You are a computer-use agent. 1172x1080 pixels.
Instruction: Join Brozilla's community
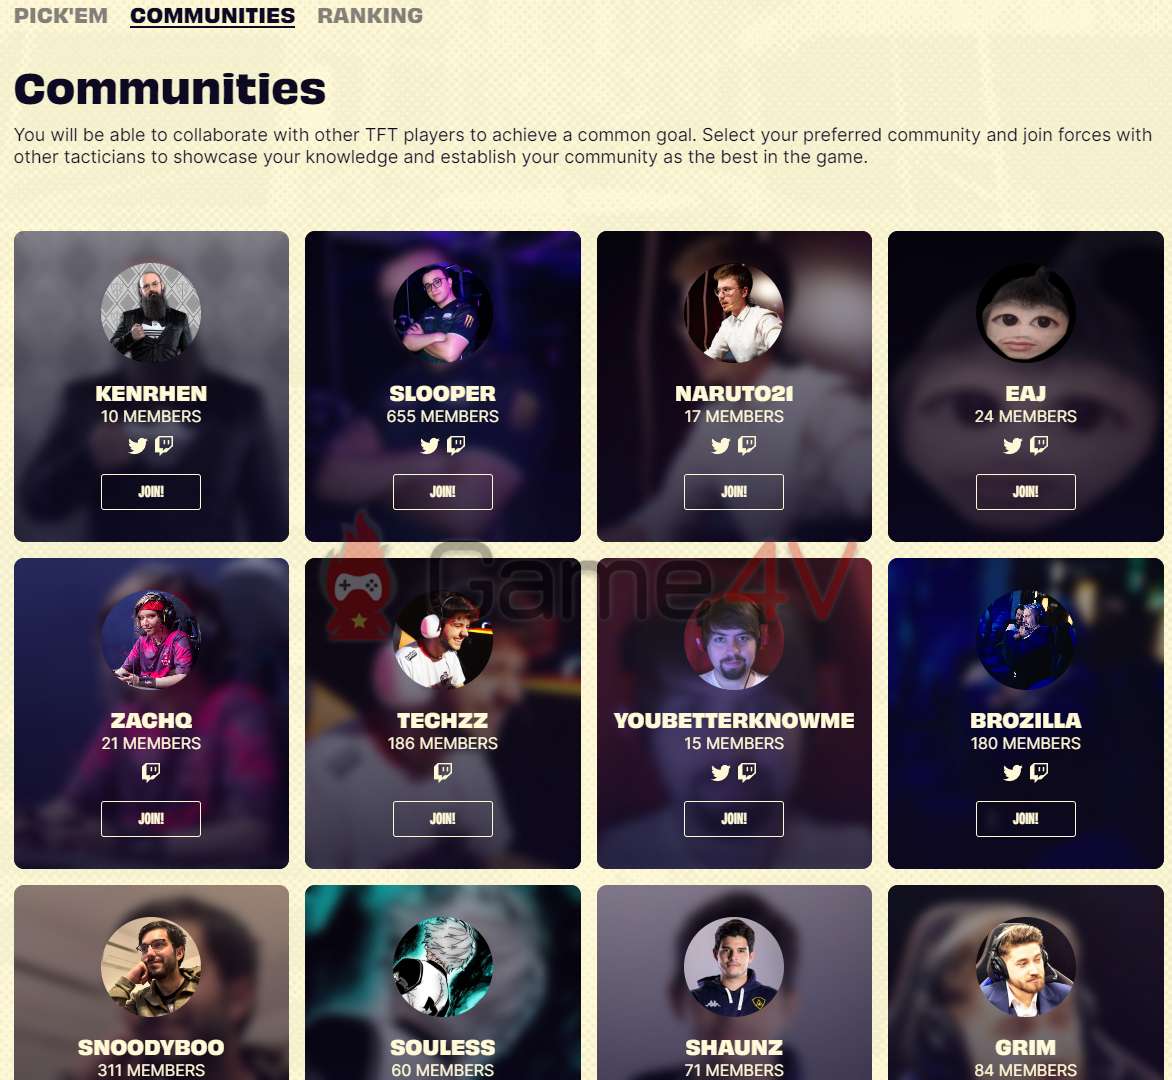[1026, 818]
